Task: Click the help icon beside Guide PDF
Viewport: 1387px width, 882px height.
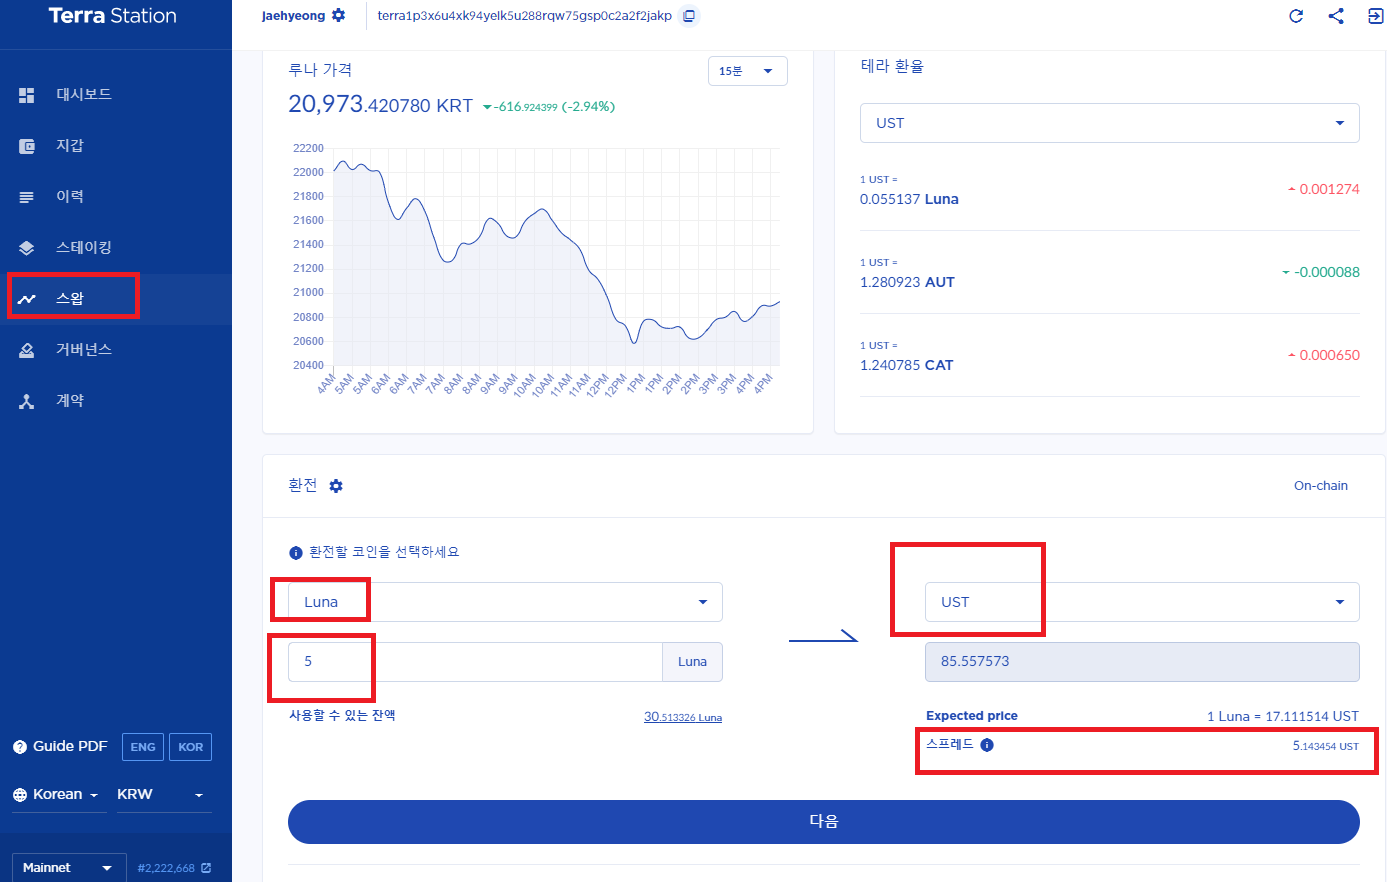Action: (20, 747)
